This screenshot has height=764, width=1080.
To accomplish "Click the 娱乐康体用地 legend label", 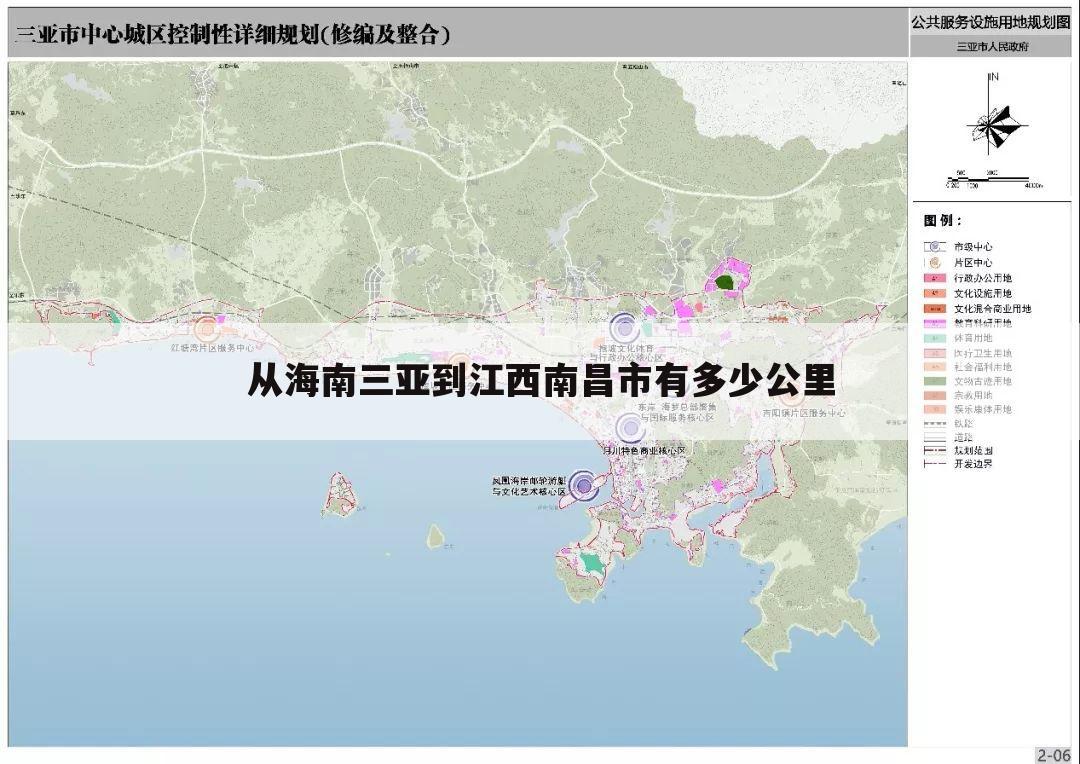I will click(982, 409).
